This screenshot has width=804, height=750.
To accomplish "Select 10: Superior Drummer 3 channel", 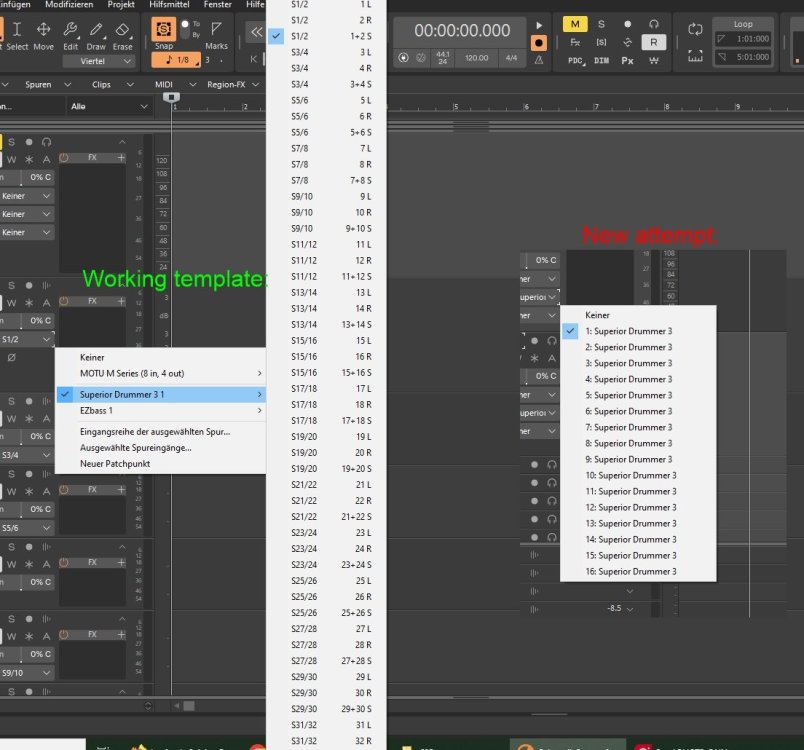I will pyautogui.click(x=630, y=475).
